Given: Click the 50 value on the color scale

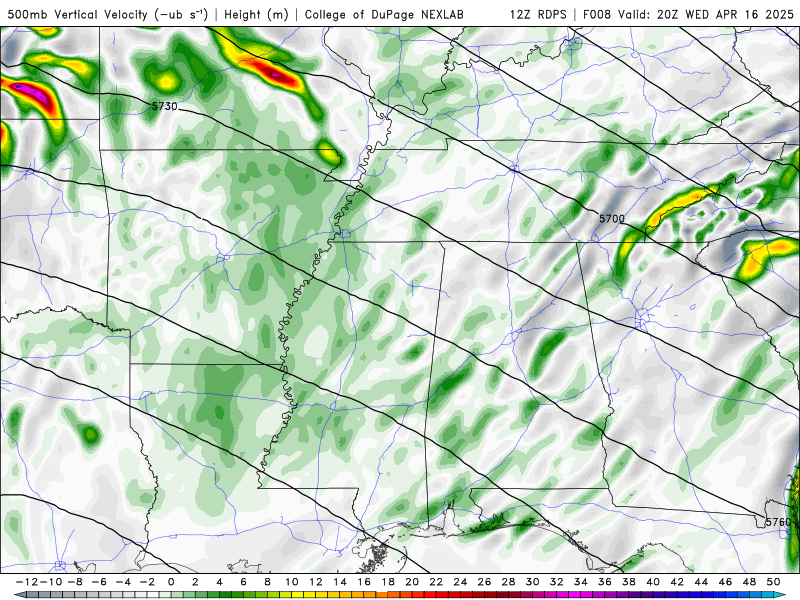Looking at the screenshot, I should tap(773, 582).
